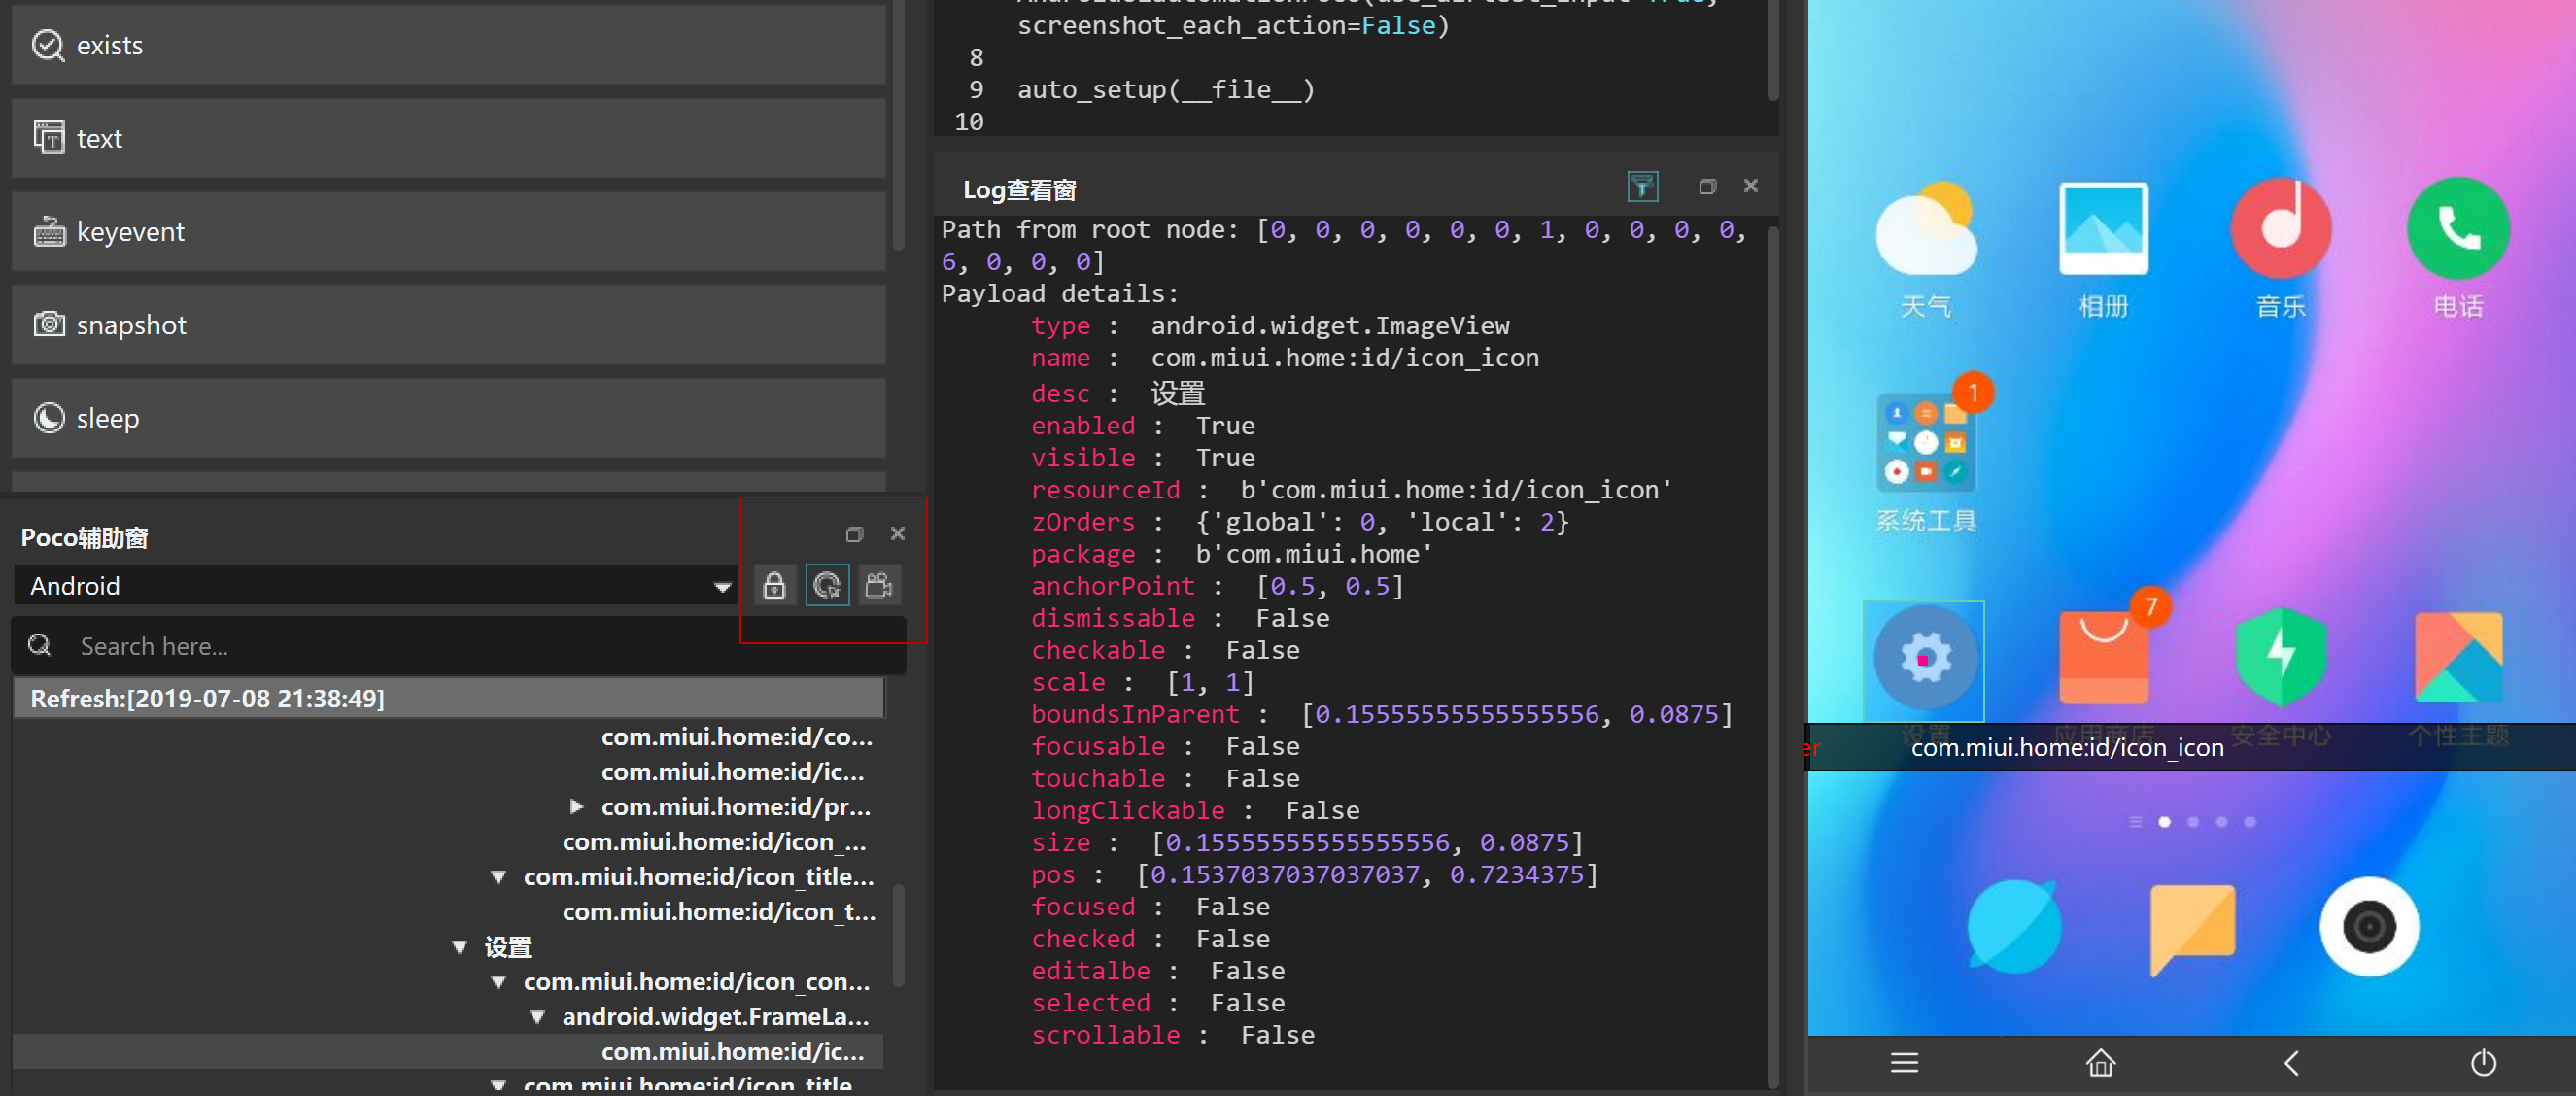Click the Poco search field
Viewport: 2576px width, 1096px height.
coord(458,646)
